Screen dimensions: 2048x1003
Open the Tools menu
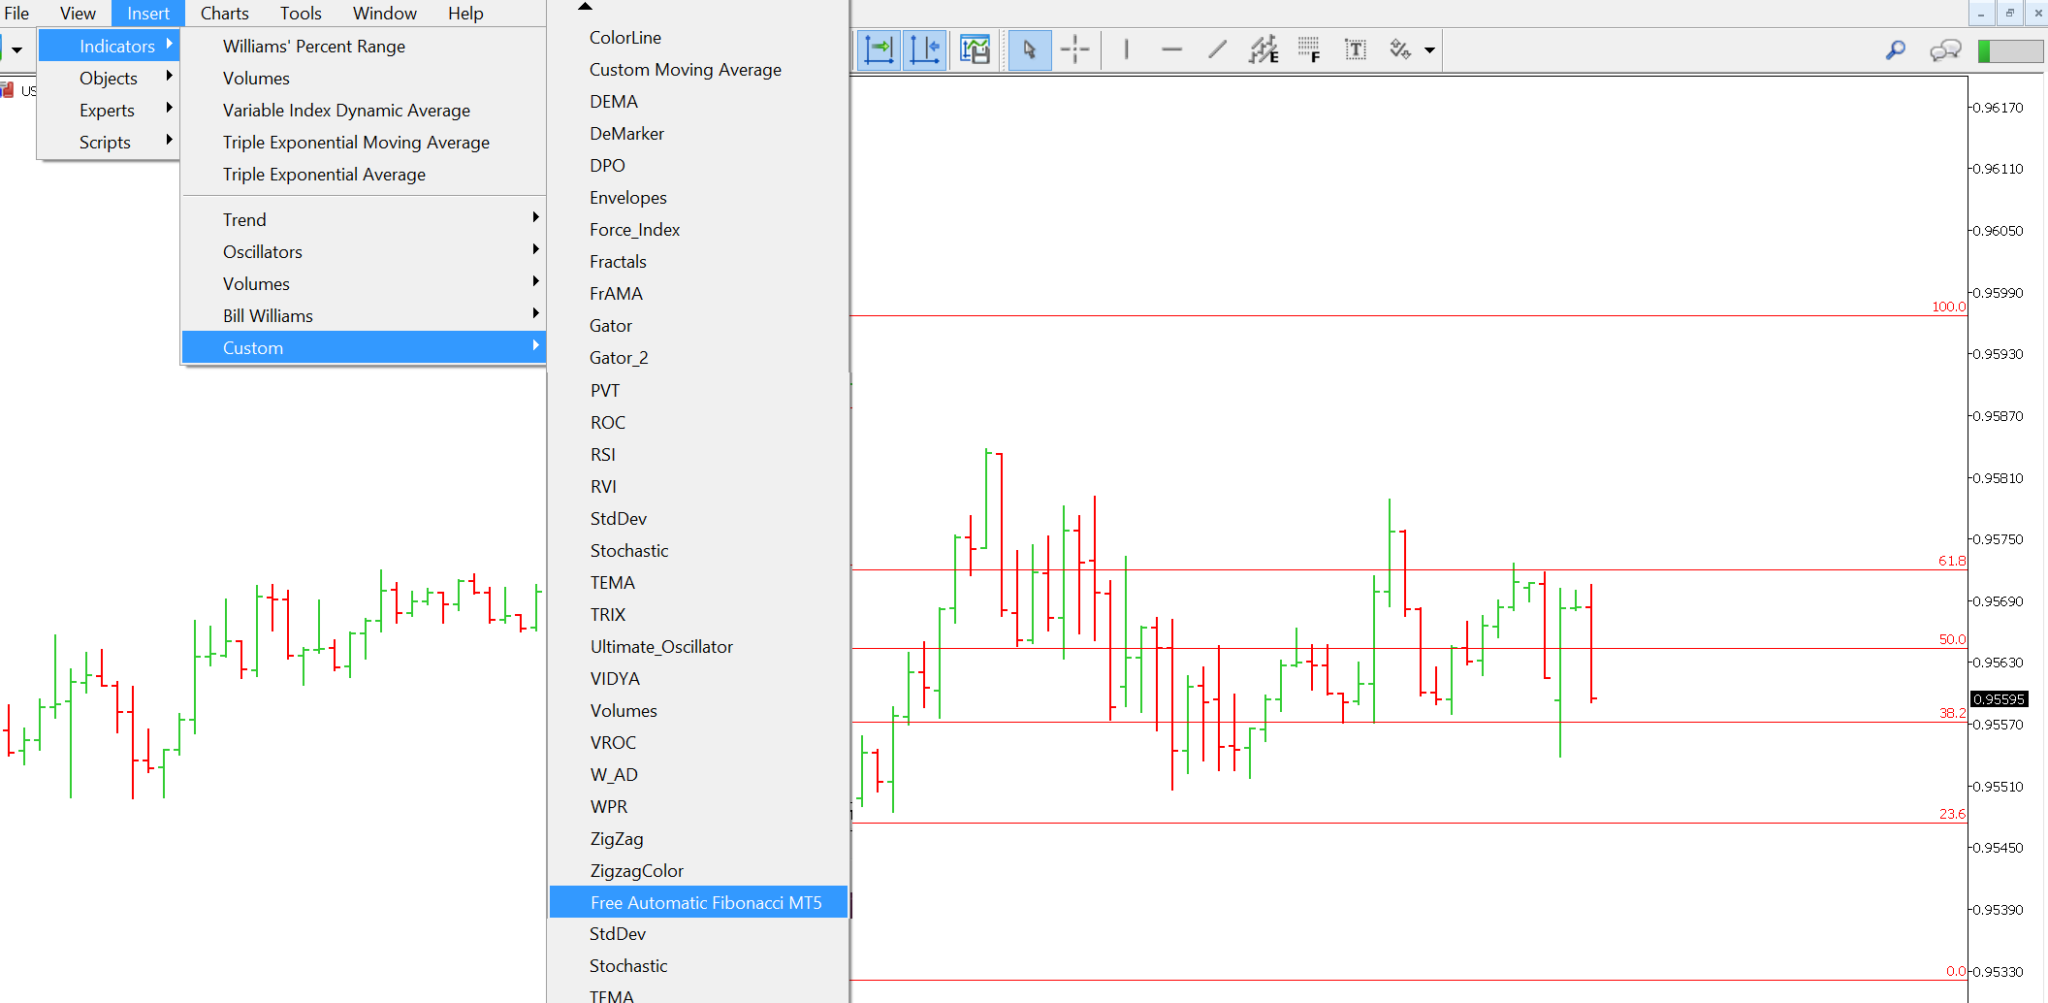click(x=300, y=13)
